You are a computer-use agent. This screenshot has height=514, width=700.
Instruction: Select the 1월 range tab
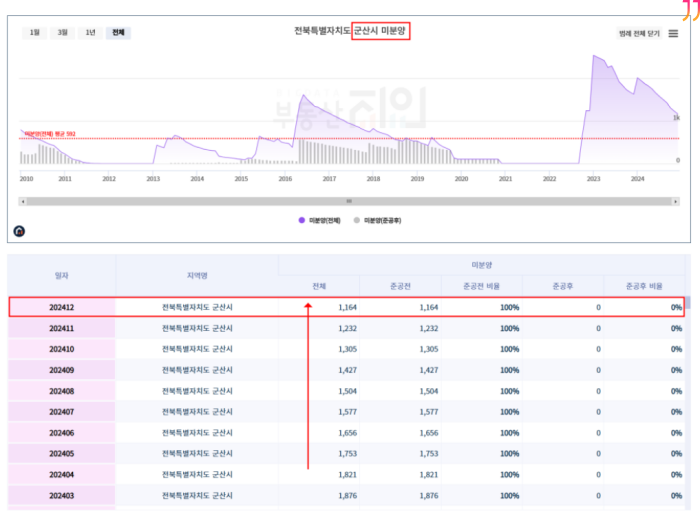coord(34,33)
